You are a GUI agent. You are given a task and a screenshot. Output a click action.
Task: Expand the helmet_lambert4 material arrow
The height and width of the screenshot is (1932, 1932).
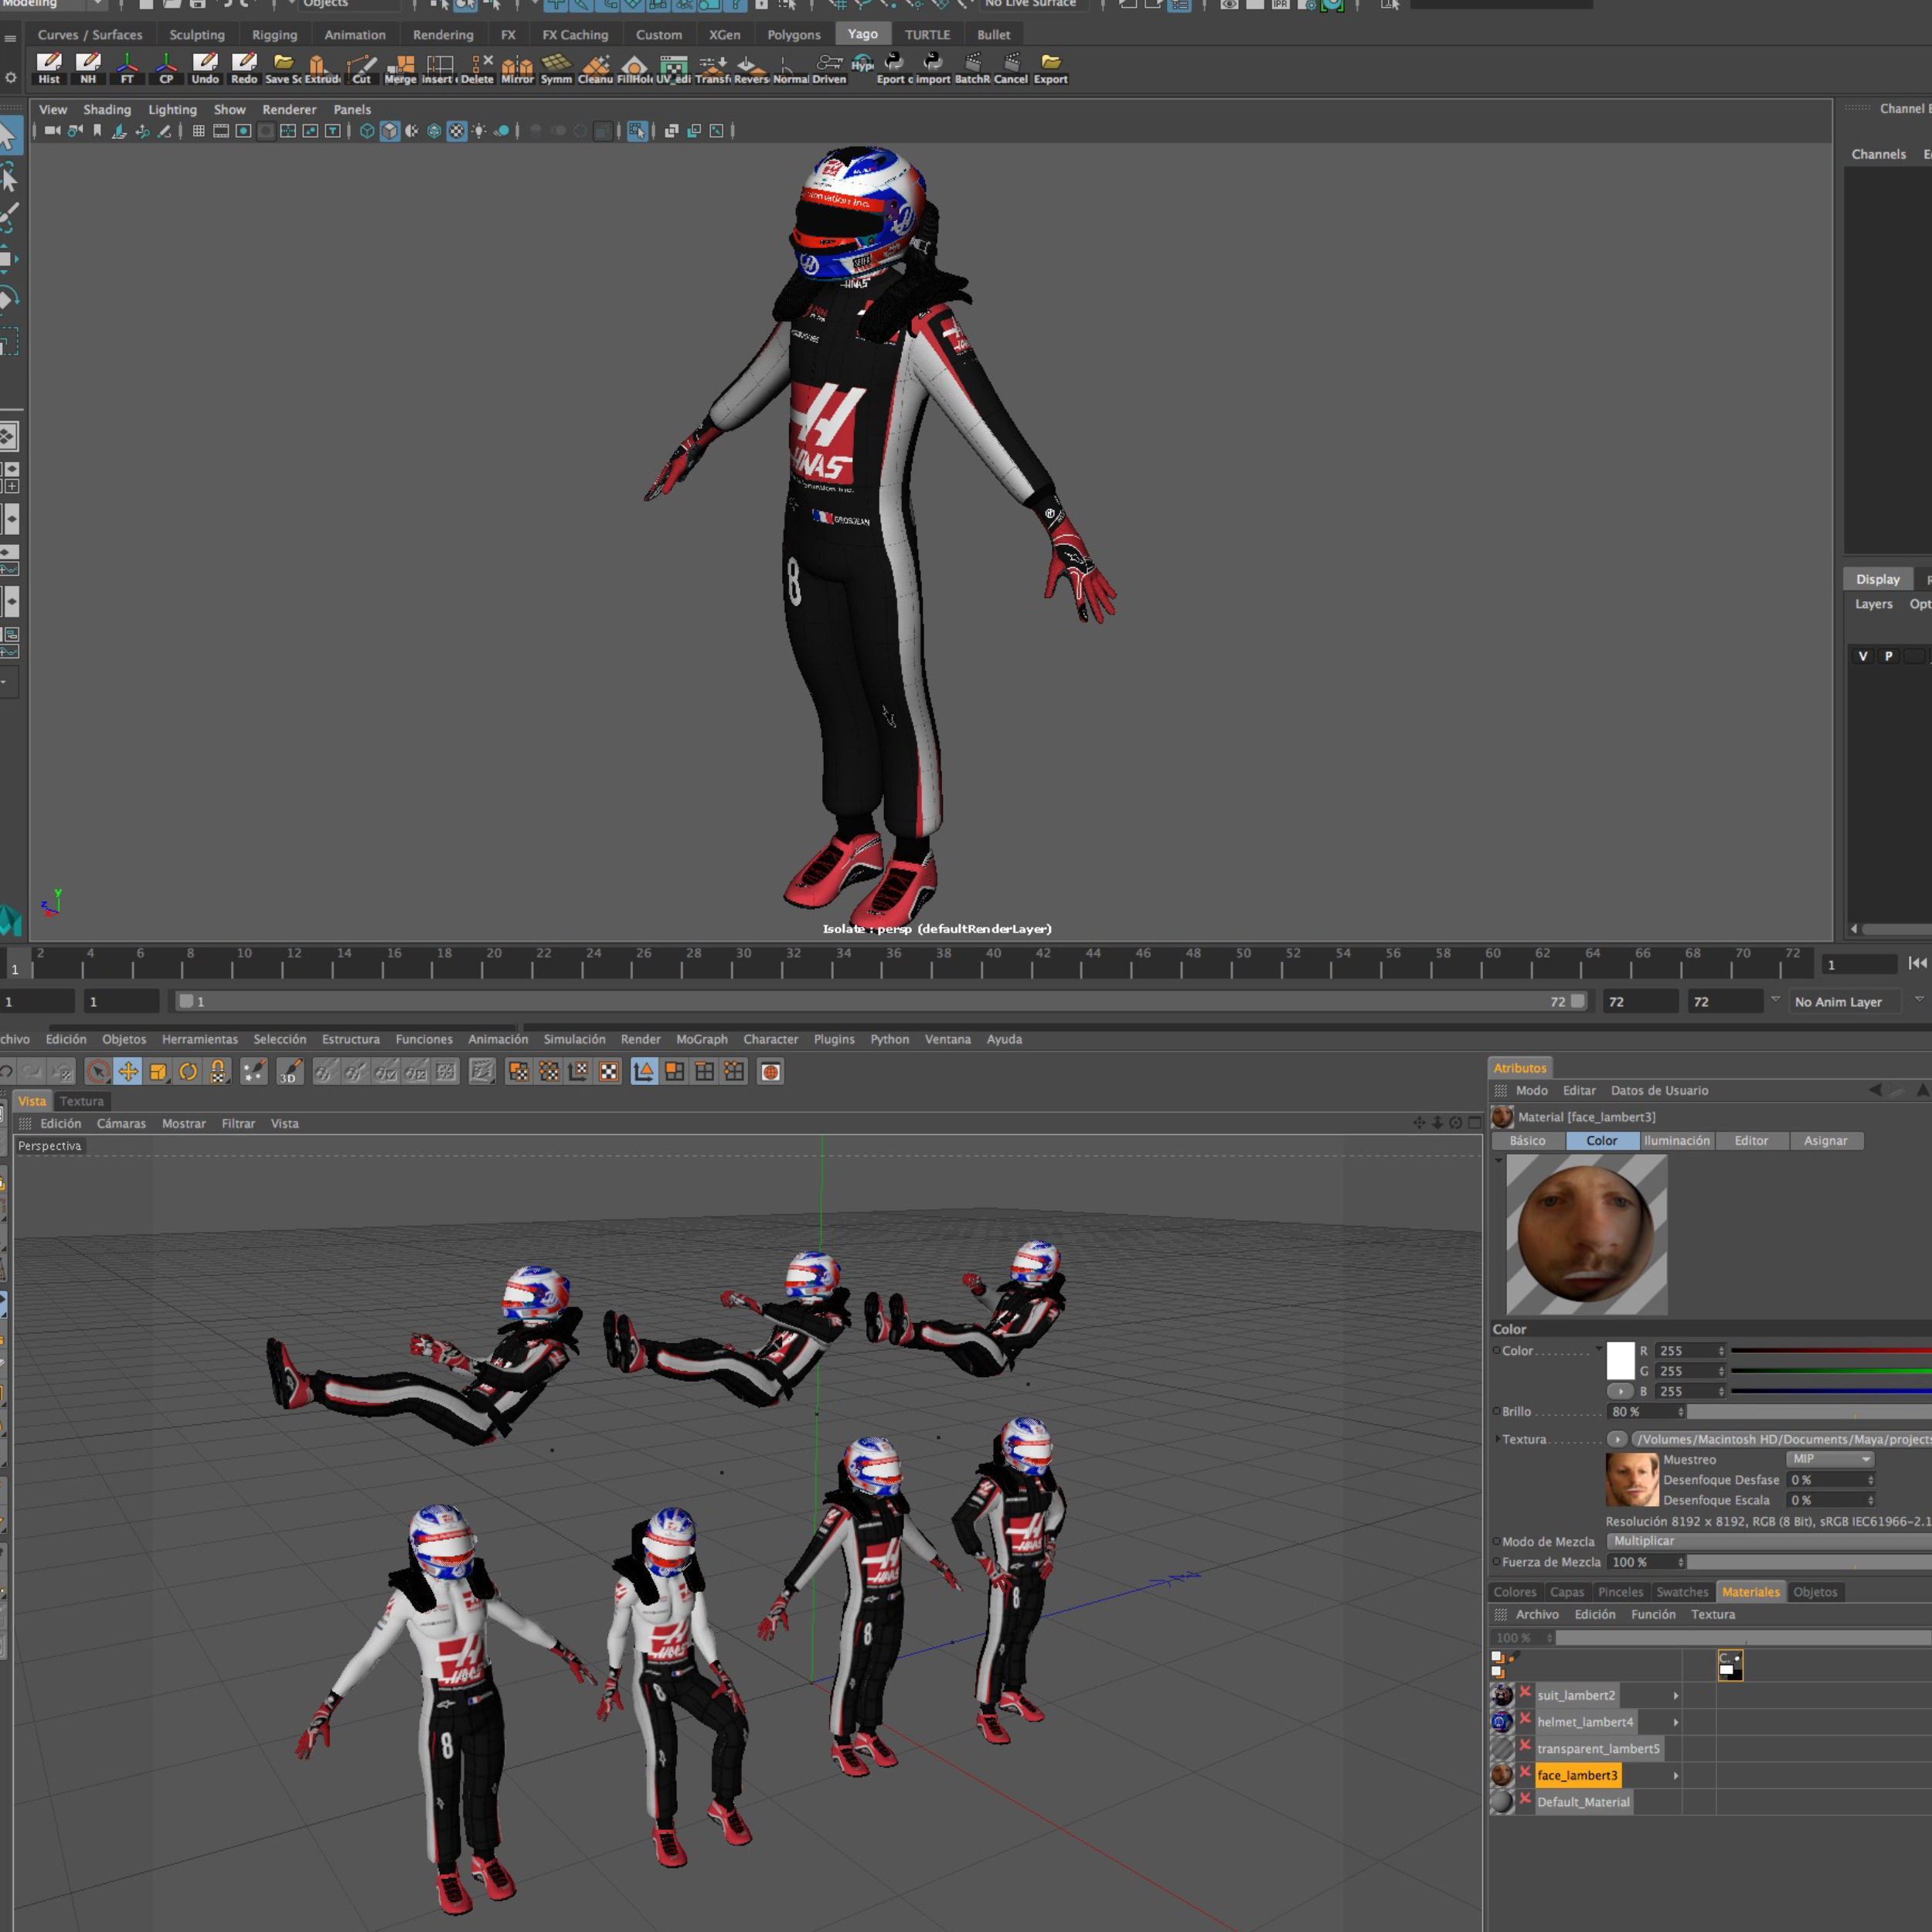1676,1722
